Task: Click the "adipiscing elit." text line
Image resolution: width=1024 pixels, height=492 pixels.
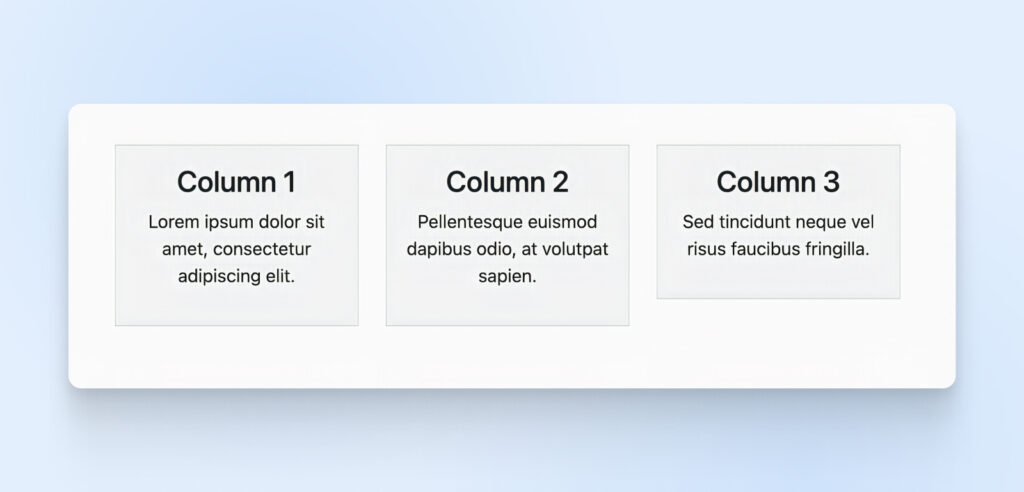Action: click(236, 276)
